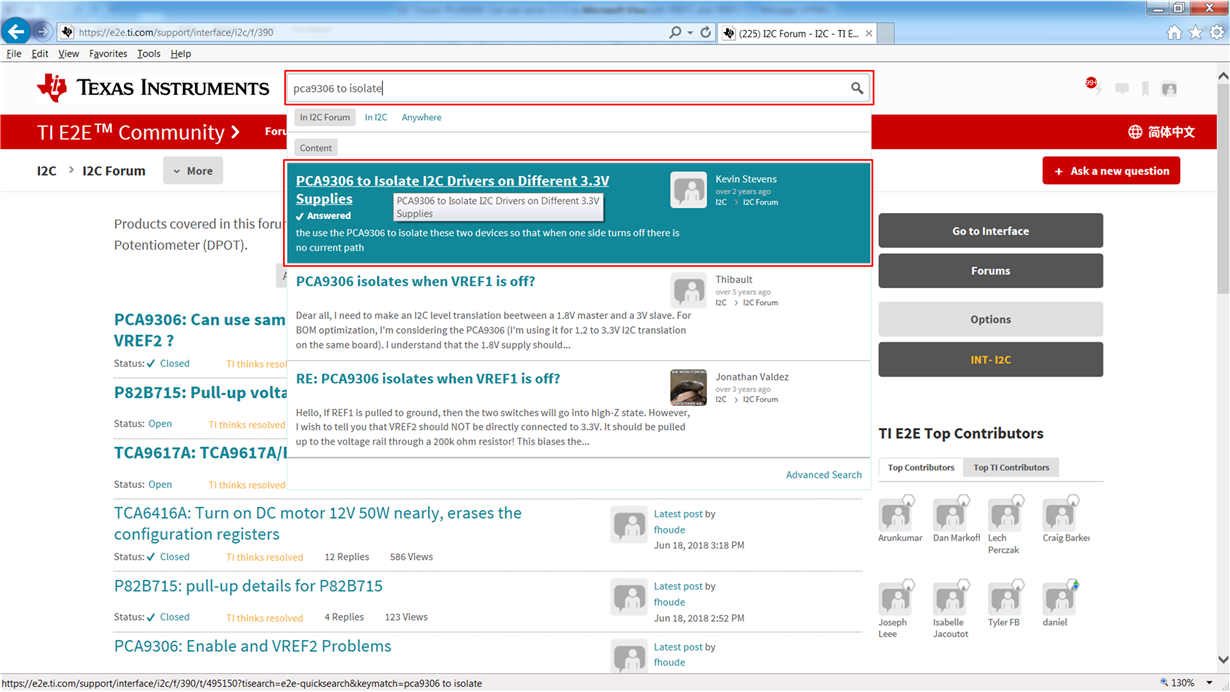Refresh the page with the reload icon
This screenshot has width=1230, height=692.
[x=705, y=33]
